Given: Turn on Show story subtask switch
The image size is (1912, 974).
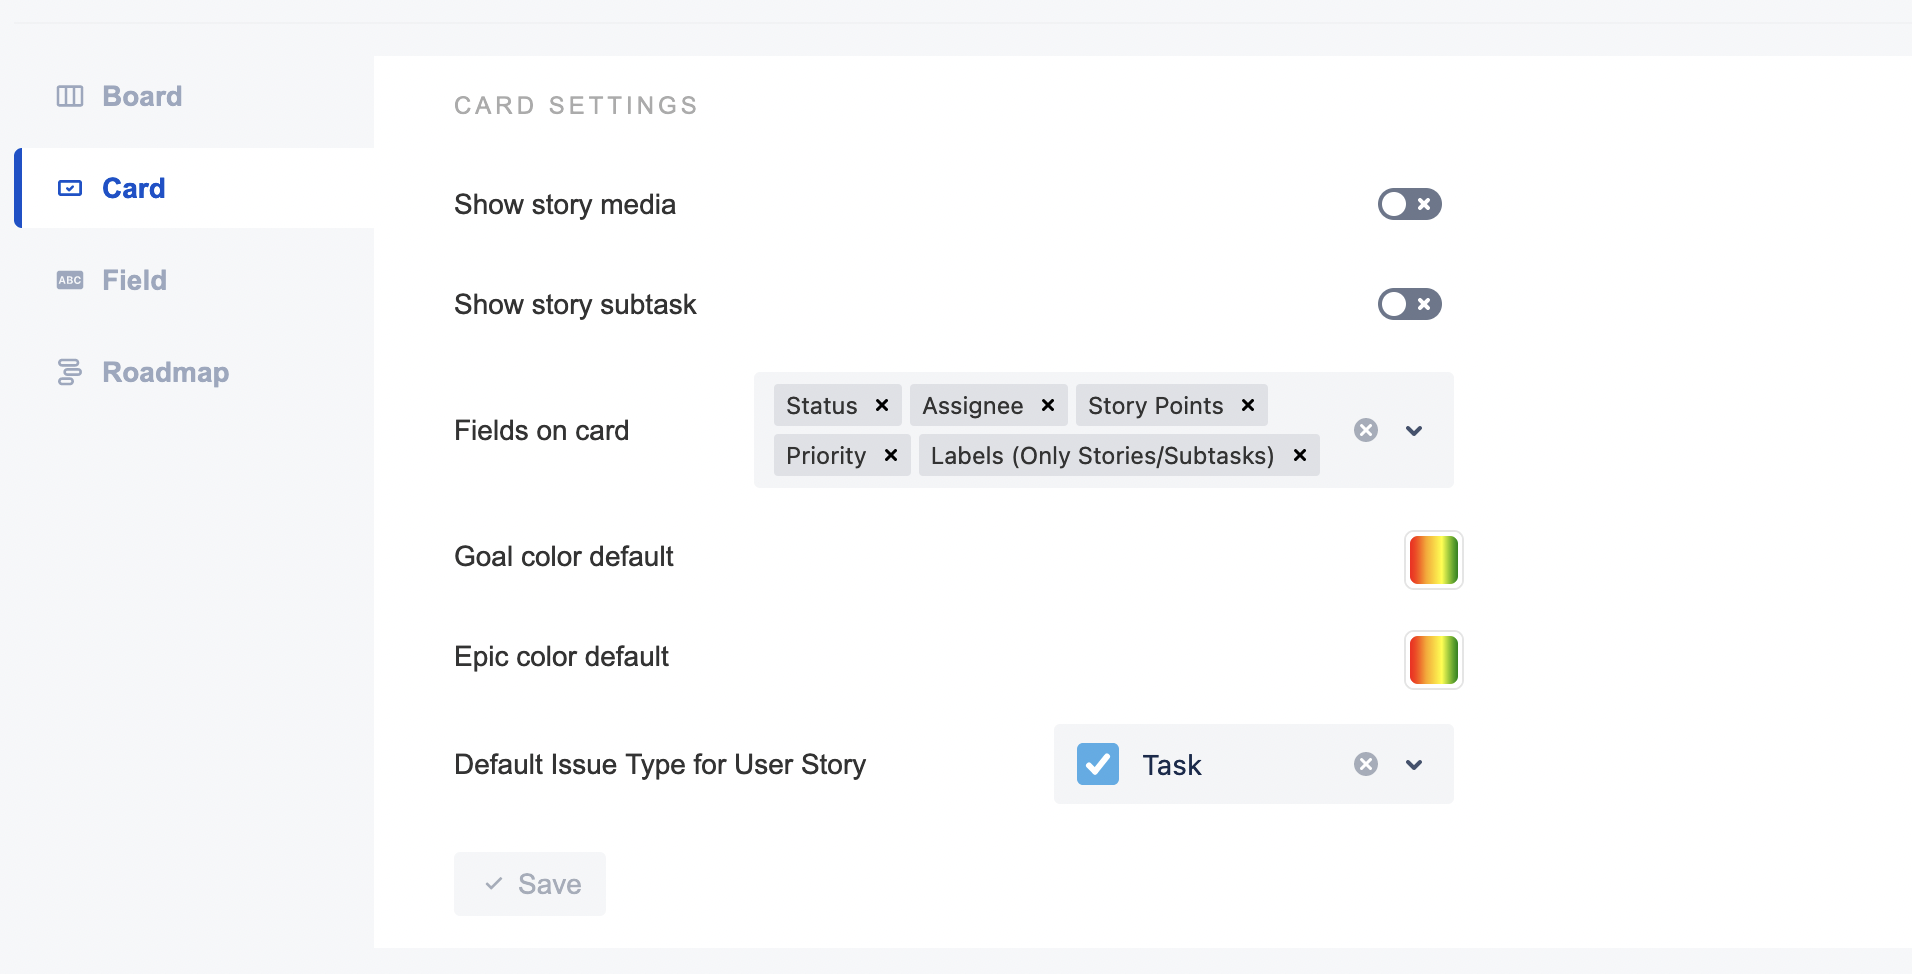Looking at the screenshot, I should (1409, 304).
